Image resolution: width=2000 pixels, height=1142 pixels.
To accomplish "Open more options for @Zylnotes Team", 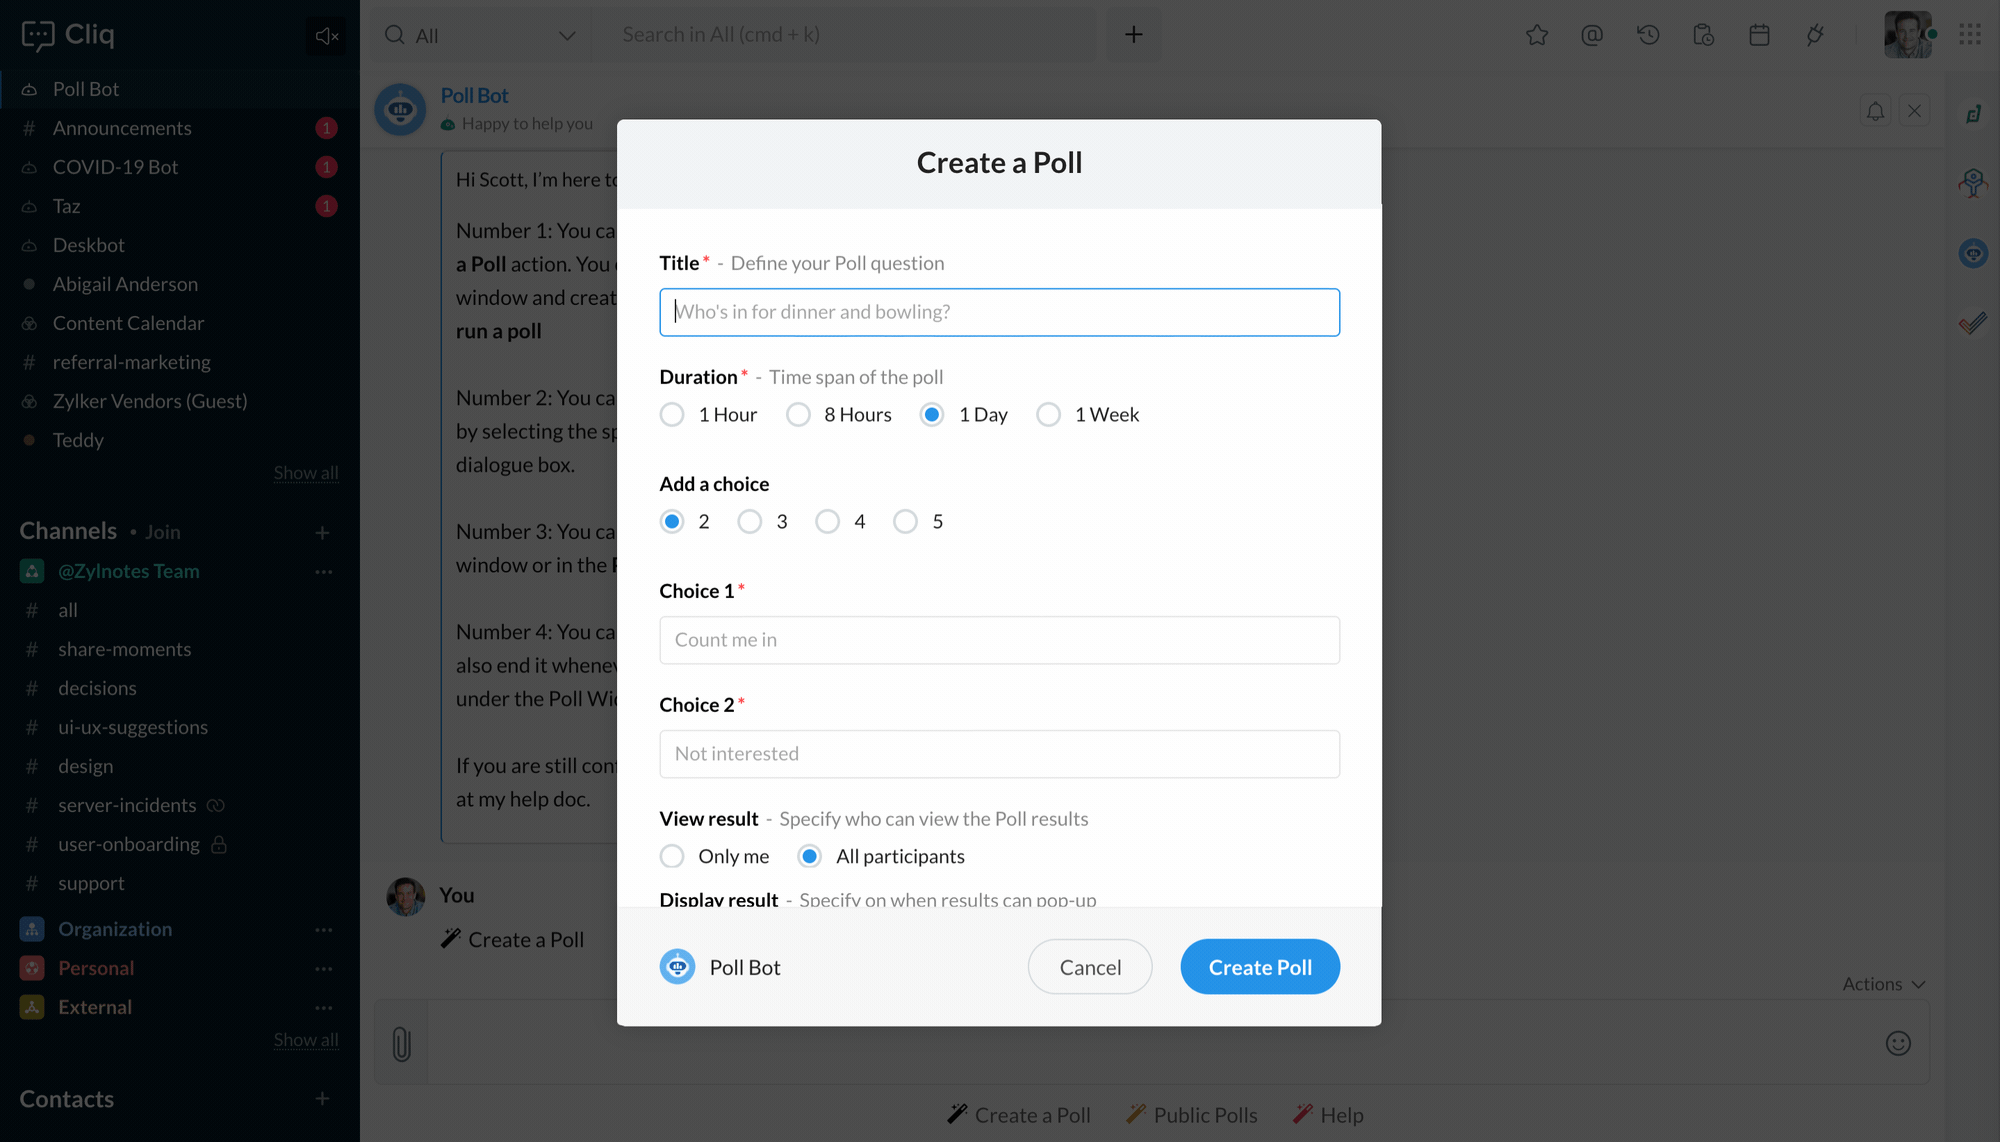I will click(x=323, y=572).
